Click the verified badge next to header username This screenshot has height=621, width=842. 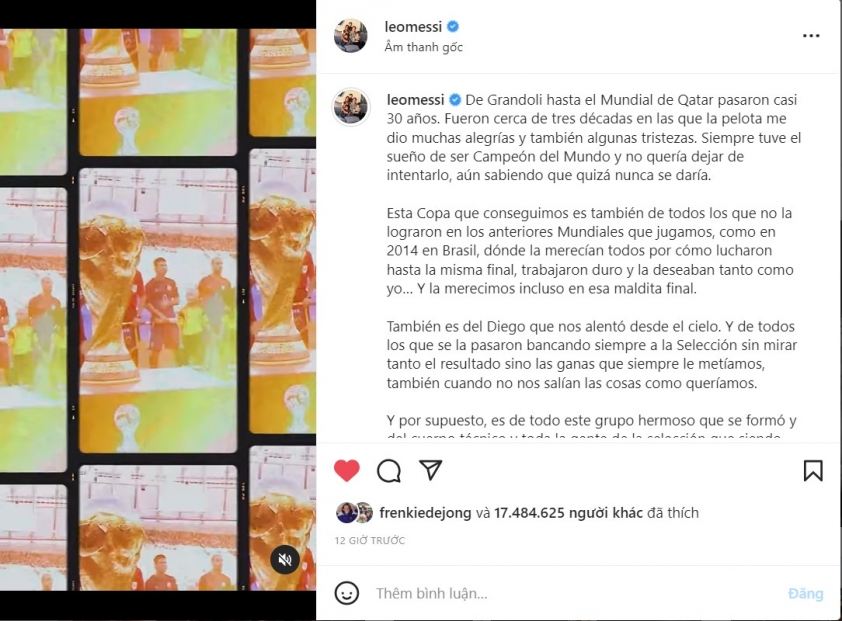[453, 26]
